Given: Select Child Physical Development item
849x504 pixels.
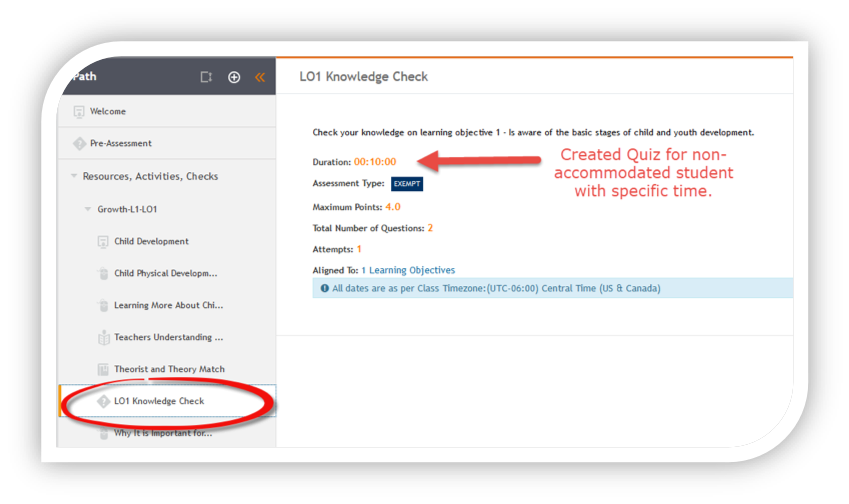Looking at the screenshot, I should pyautogui.click(x=165, y=274).
